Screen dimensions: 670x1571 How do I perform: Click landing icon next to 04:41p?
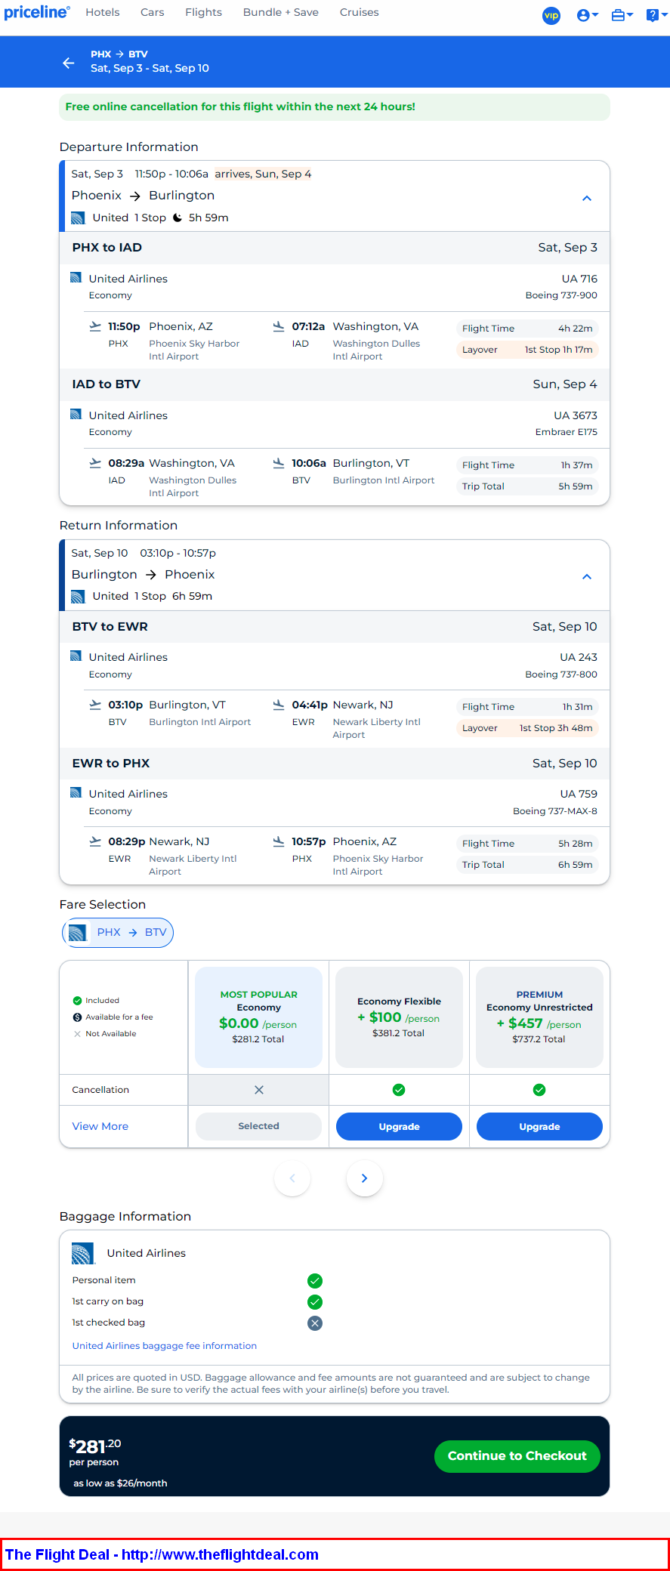coord(279,704)
